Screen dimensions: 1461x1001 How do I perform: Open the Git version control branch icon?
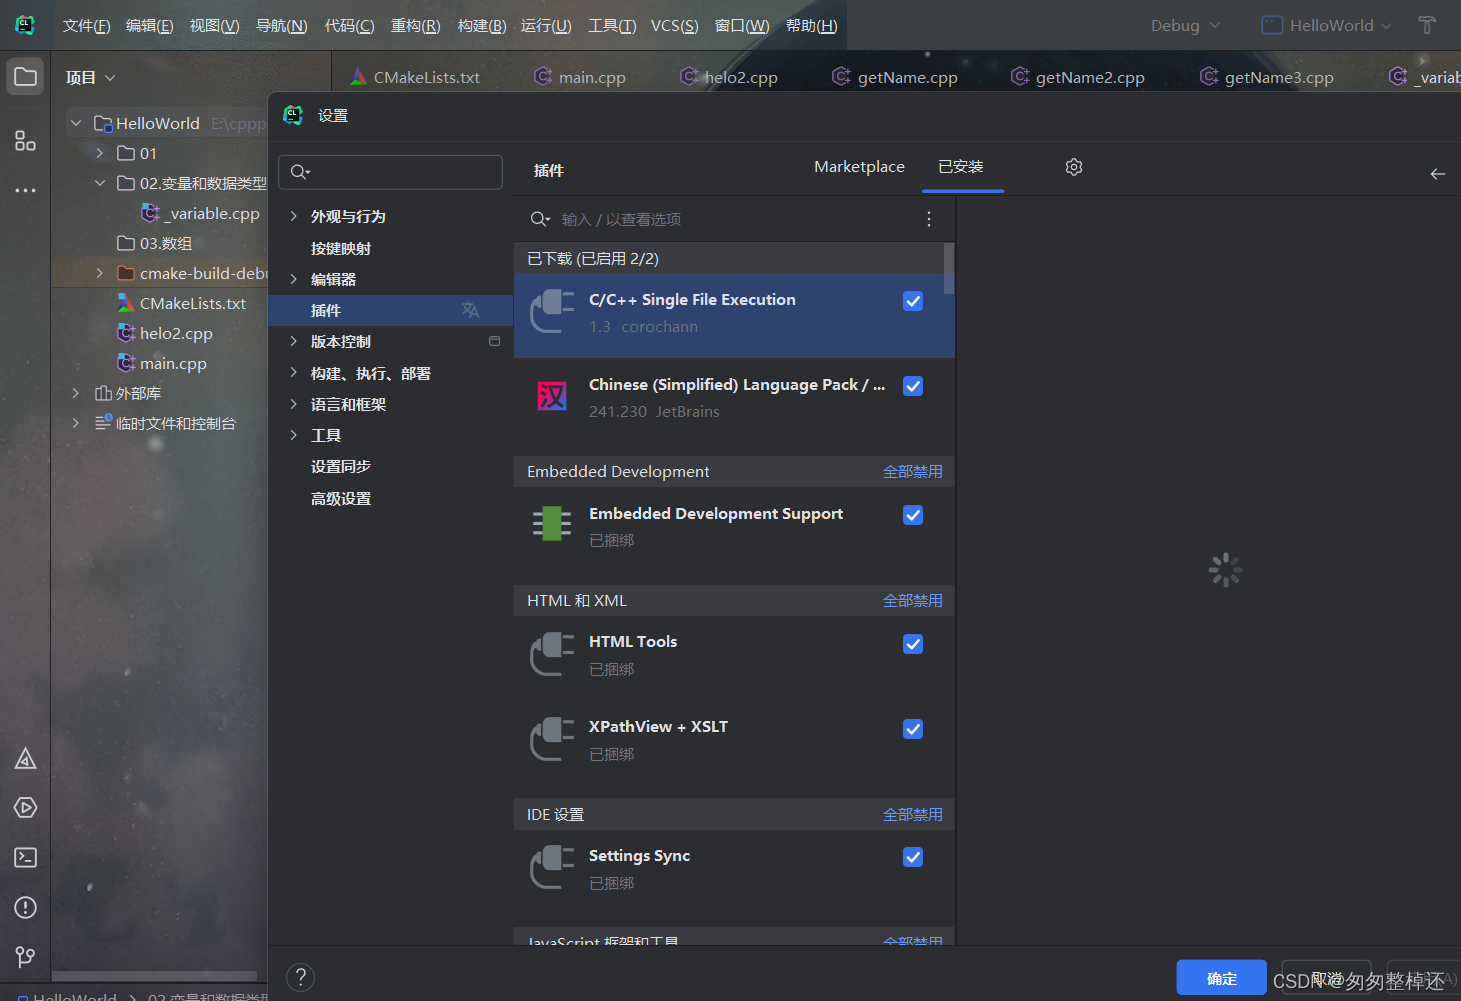click(x=25, y=957)
